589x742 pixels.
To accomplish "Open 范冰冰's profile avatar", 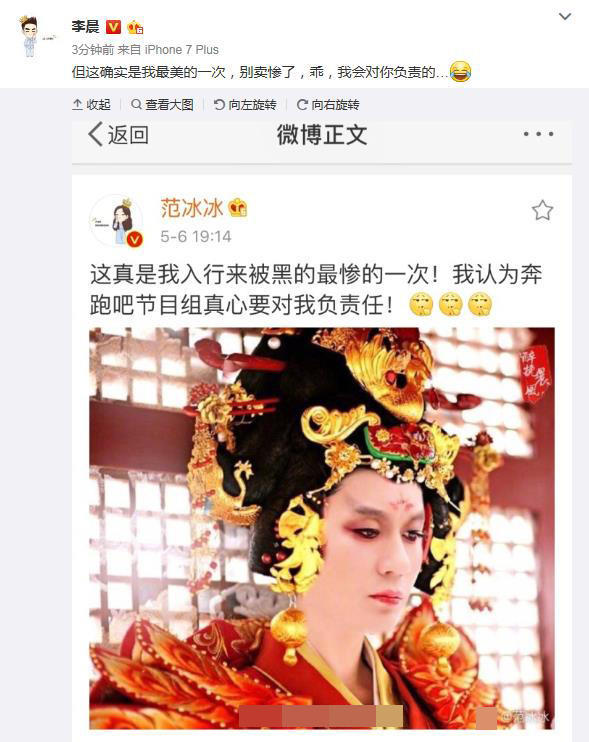I will point(116,221).
